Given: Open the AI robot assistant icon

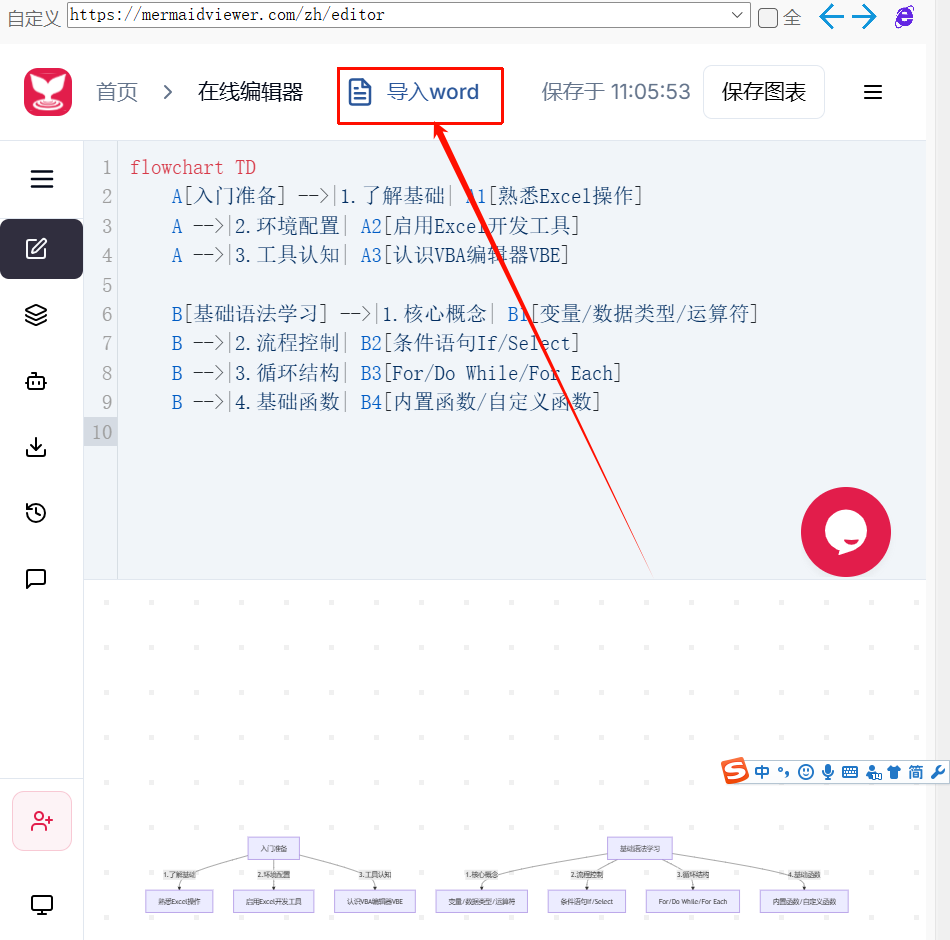Looking at the screenshot, I should (x=35, y=381).
